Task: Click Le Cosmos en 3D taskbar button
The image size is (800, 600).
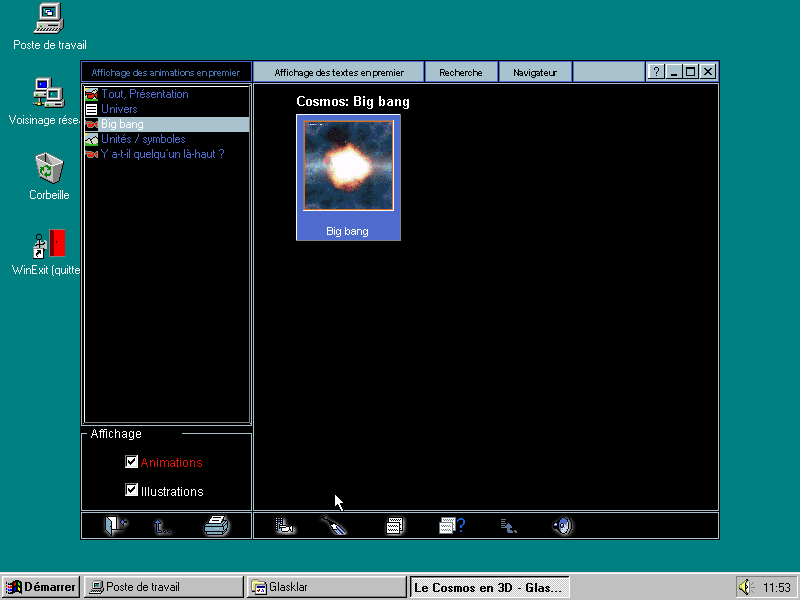Action: click(490, 587)
